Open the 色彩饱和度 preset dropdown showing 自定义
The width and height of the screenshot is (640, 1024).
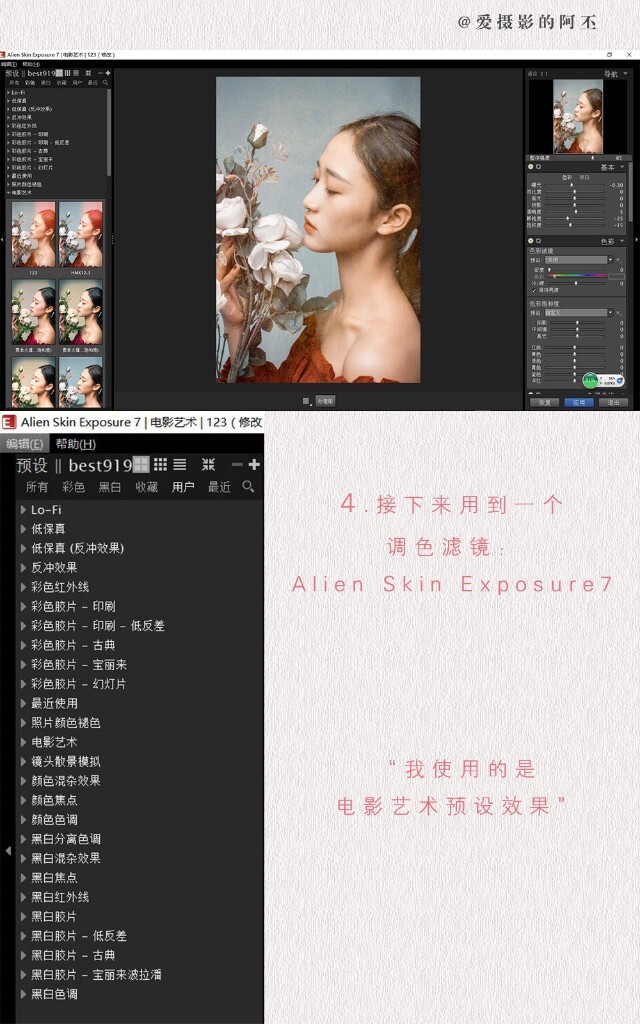pyautogui.click(x=579, y=313)
